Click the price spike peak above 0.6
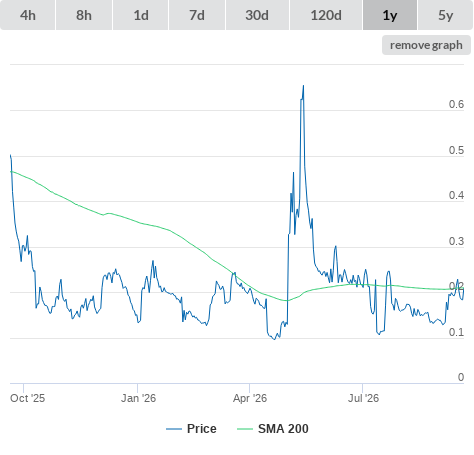Viewport: 474px width, 455px height. pos(303,86)
